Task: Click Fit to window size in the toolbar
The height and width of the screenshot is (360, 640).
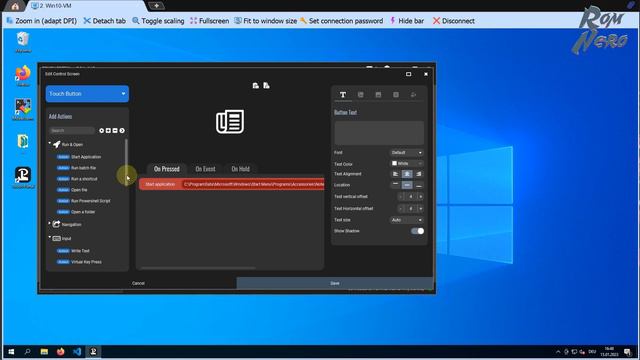Action: click(266, 21)
